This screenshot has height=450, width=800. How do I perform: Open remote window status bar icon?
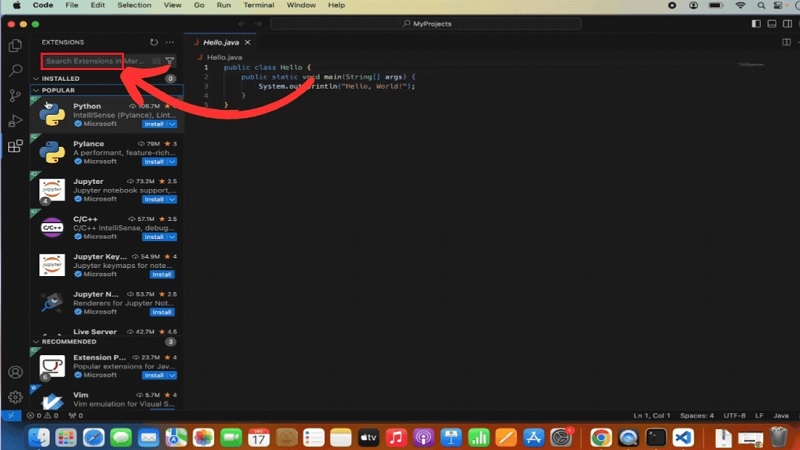click(x=11, y=416)
